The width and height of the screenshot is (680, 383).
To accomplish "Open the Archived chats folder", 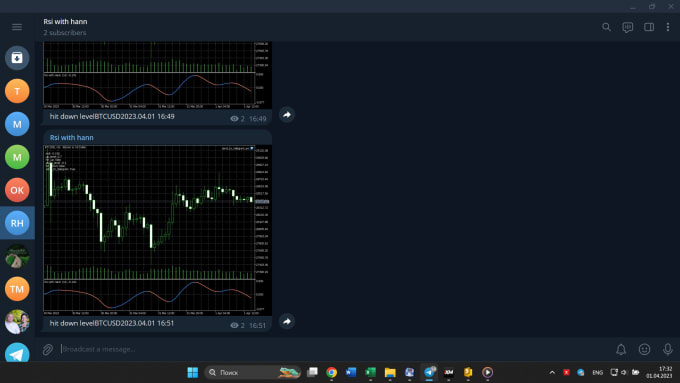I will point(17,58).
